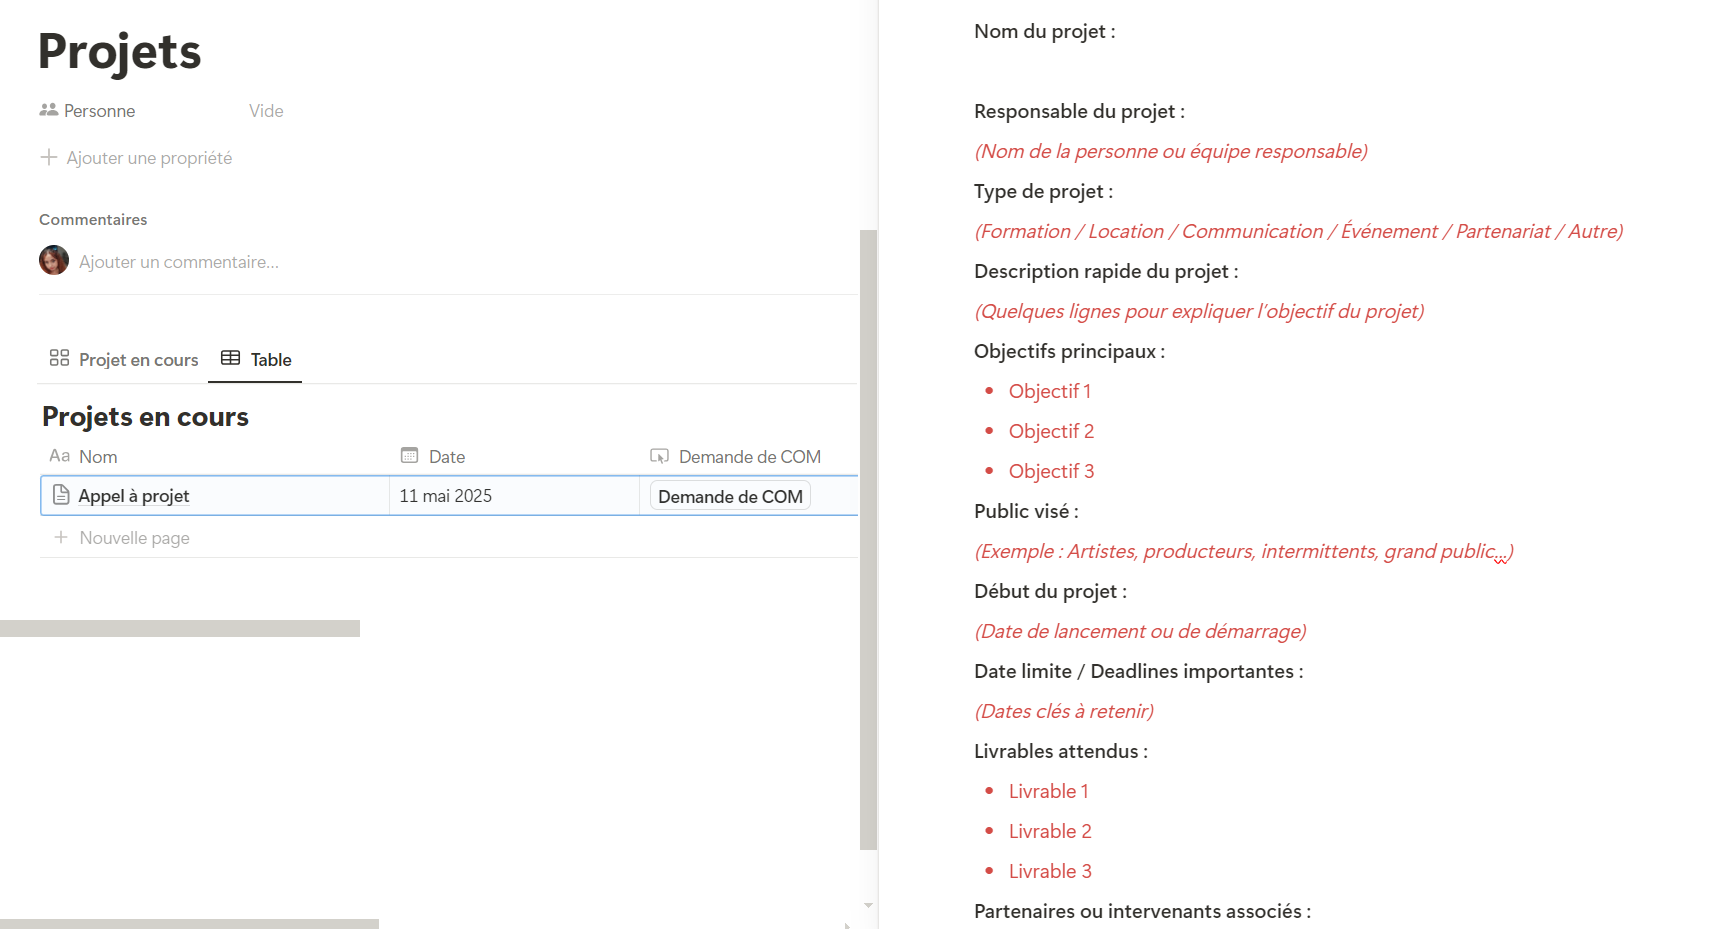Screen dimensions: 1720x929
Task: Open the Appel à projet page link
Action: (x=134, y=496)
